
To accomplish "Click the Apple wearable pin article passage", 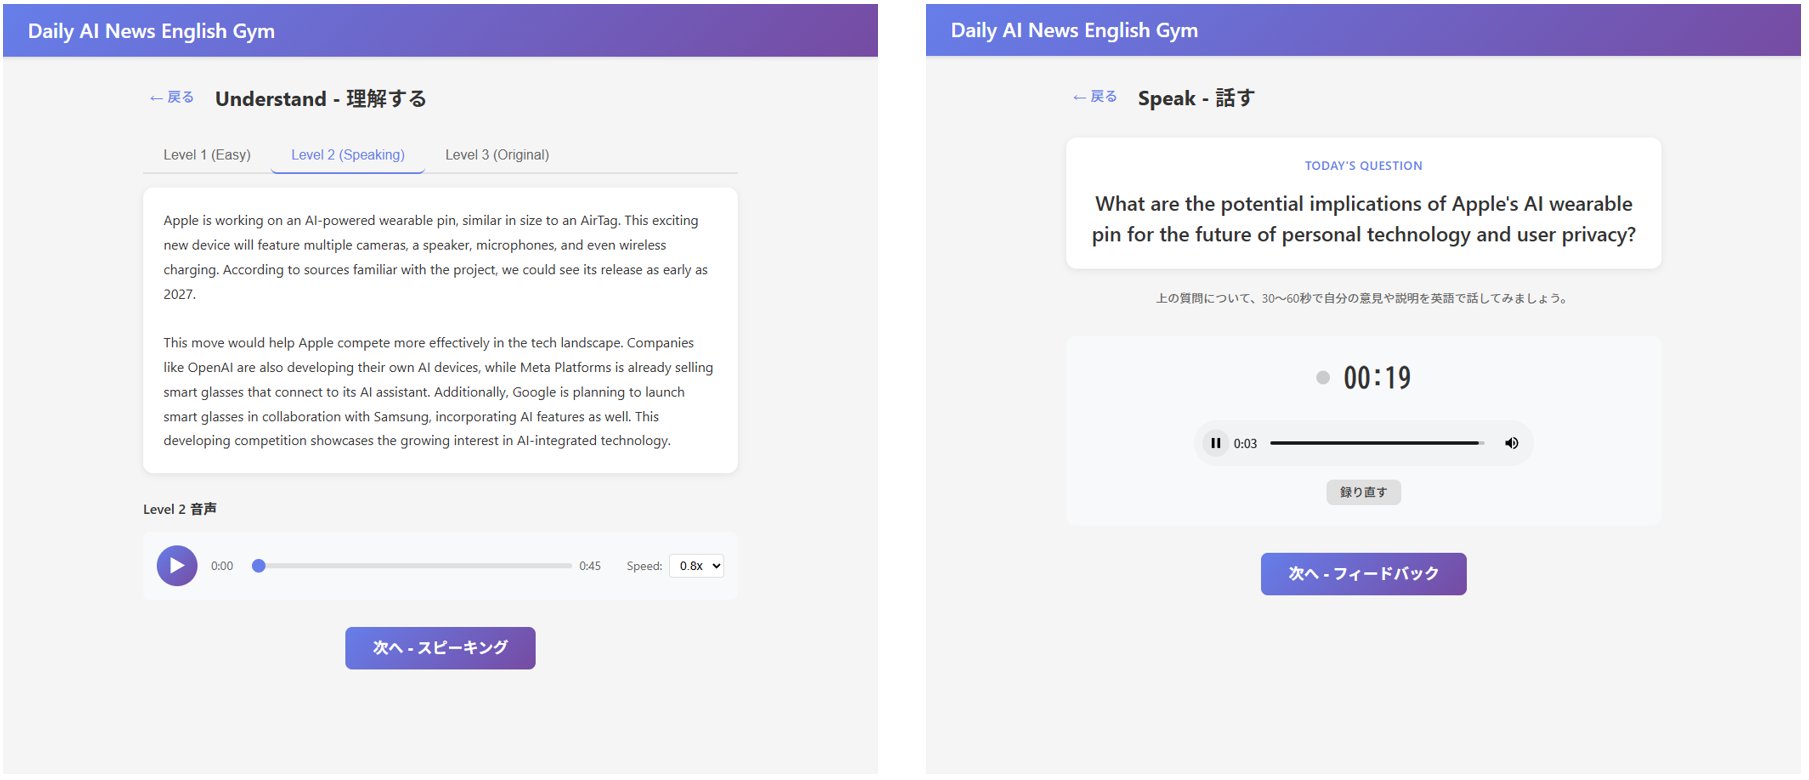I will [x=440, y=330].
